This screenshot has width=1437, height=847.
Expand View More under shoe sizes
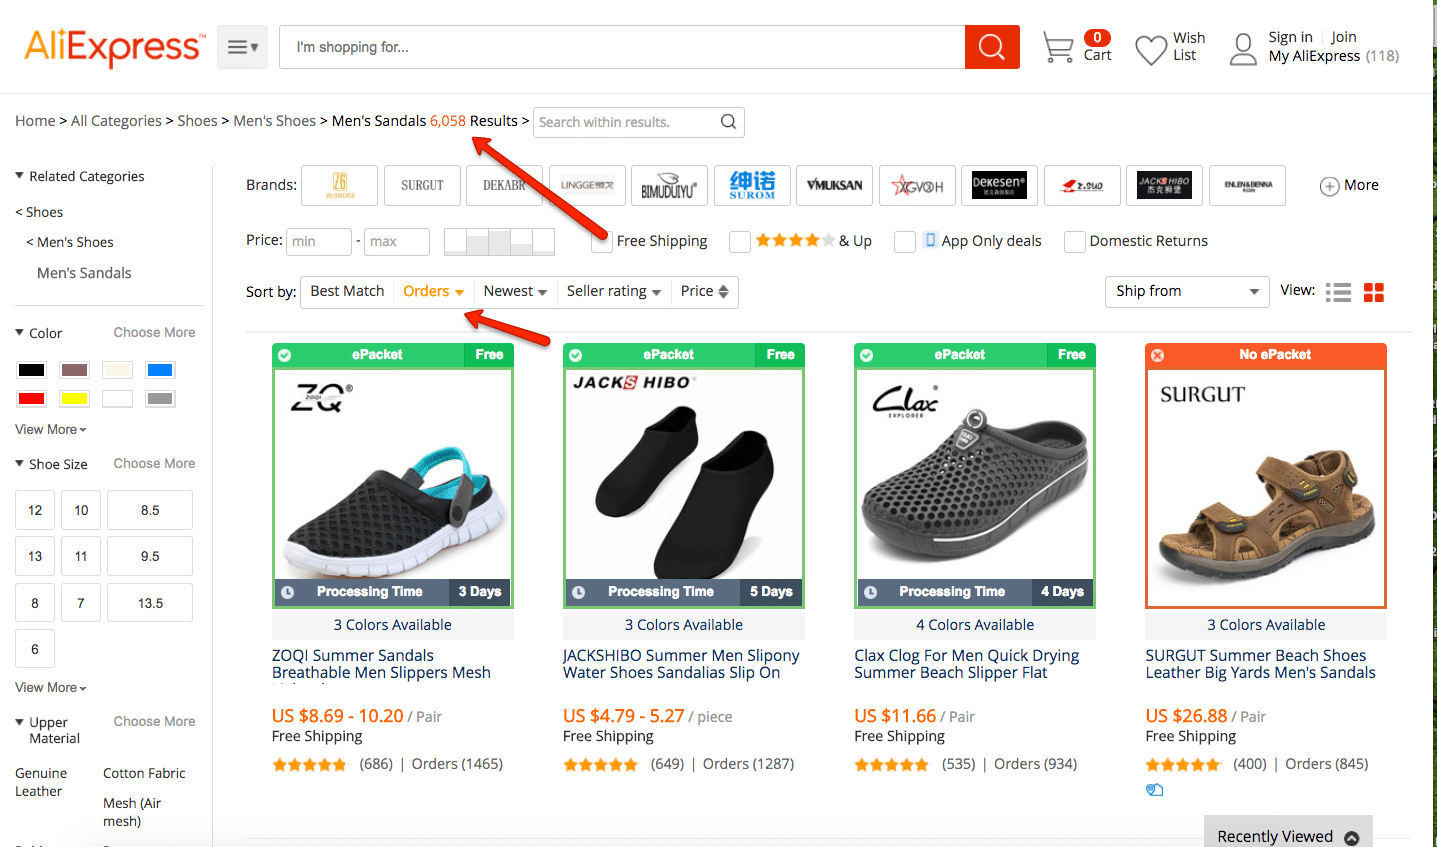coord(50,688)
